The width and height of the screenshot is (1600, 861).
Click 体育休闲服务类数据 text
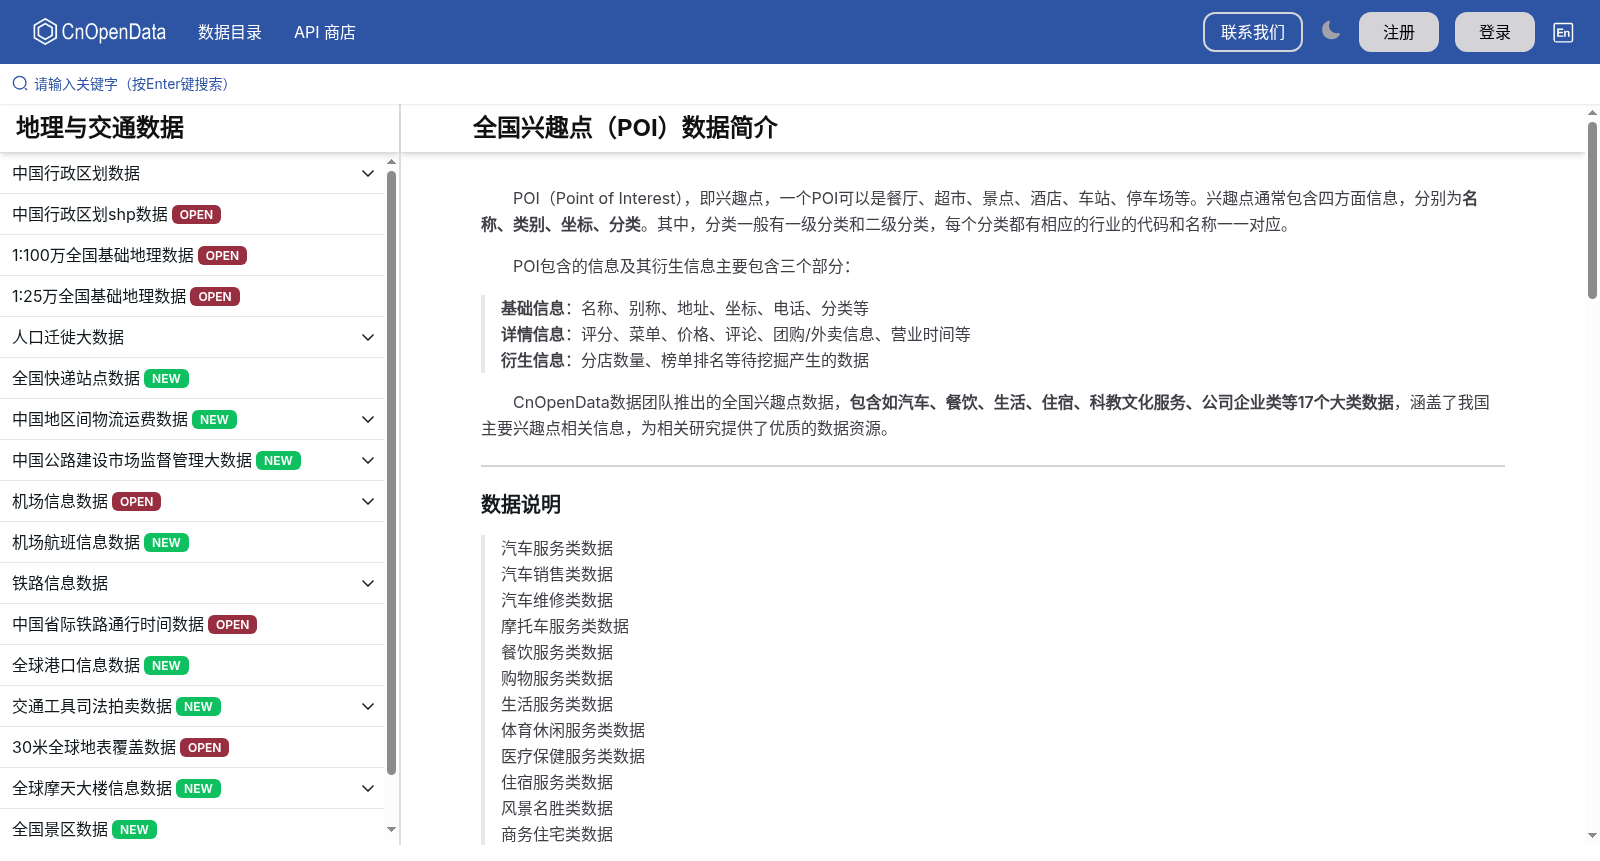pos(573,730)
